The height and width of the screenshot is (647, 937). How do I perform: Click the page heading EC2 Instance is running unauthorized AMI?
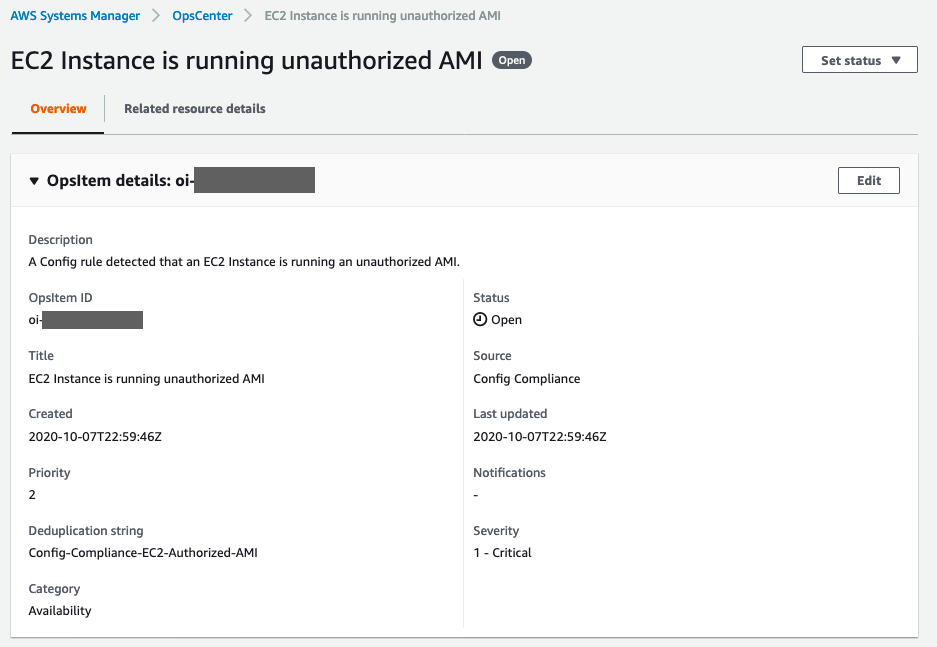[x=244, y=60]
